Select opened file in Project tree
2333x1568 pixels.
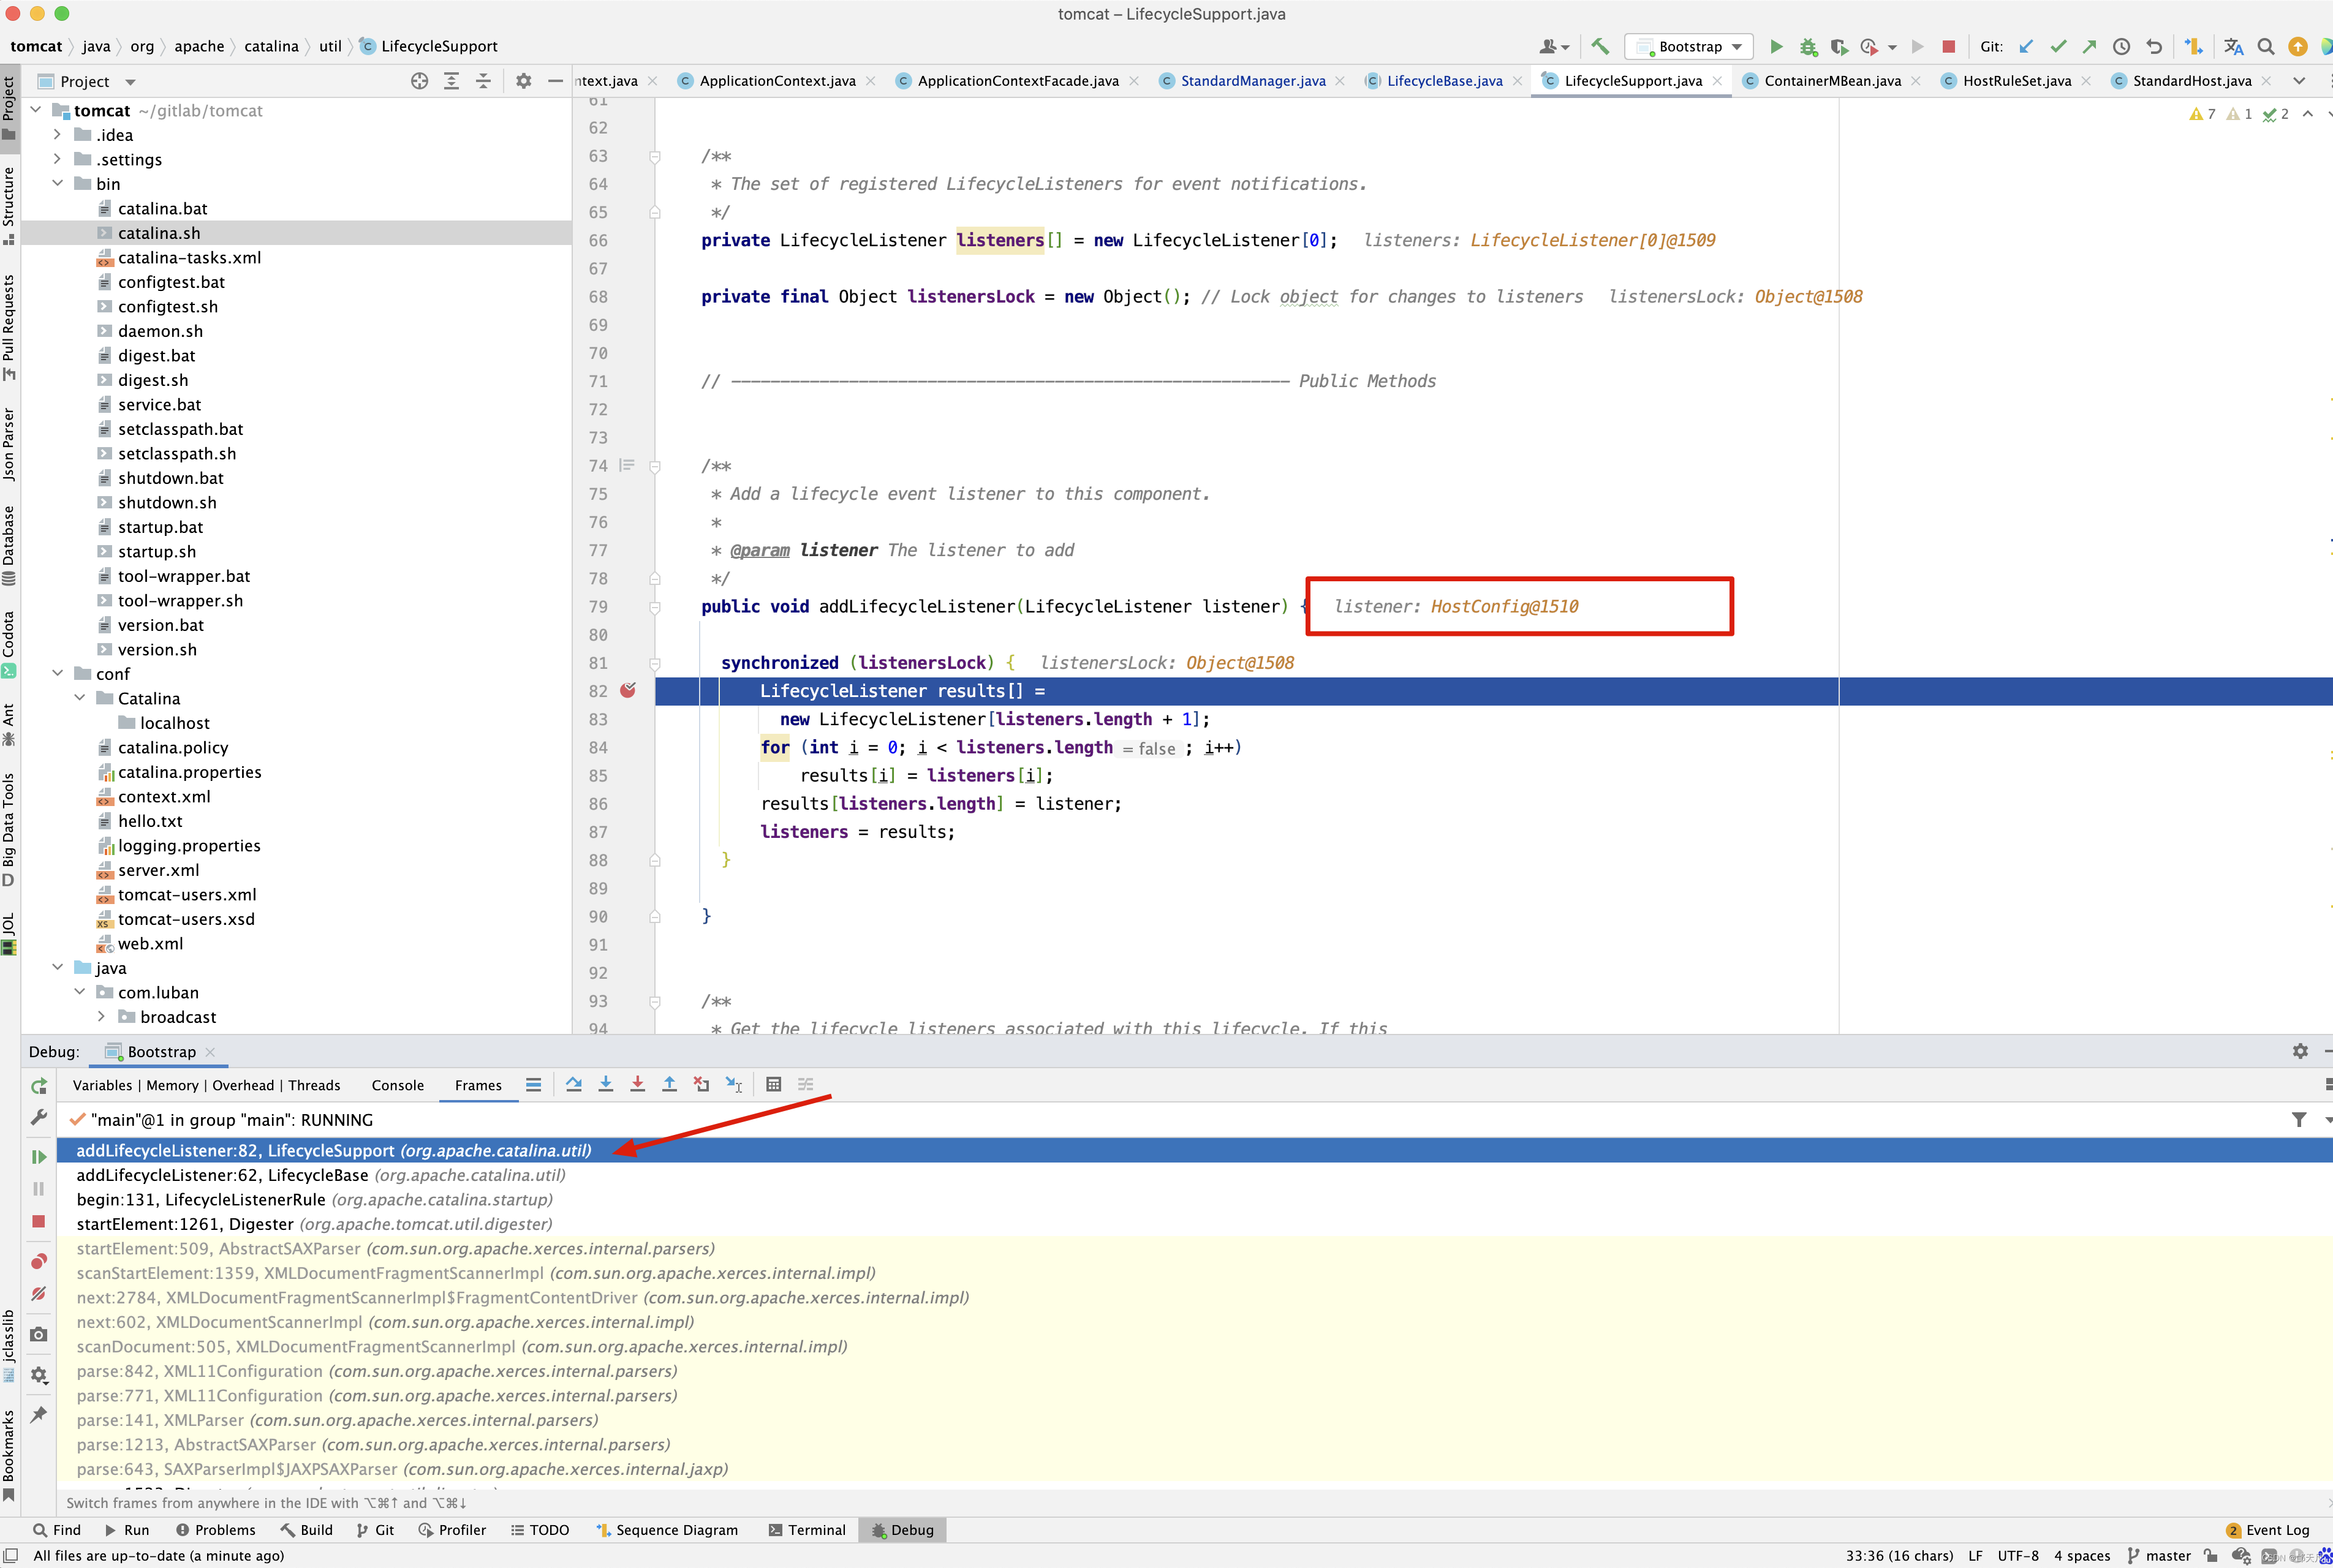click(420, 81)
